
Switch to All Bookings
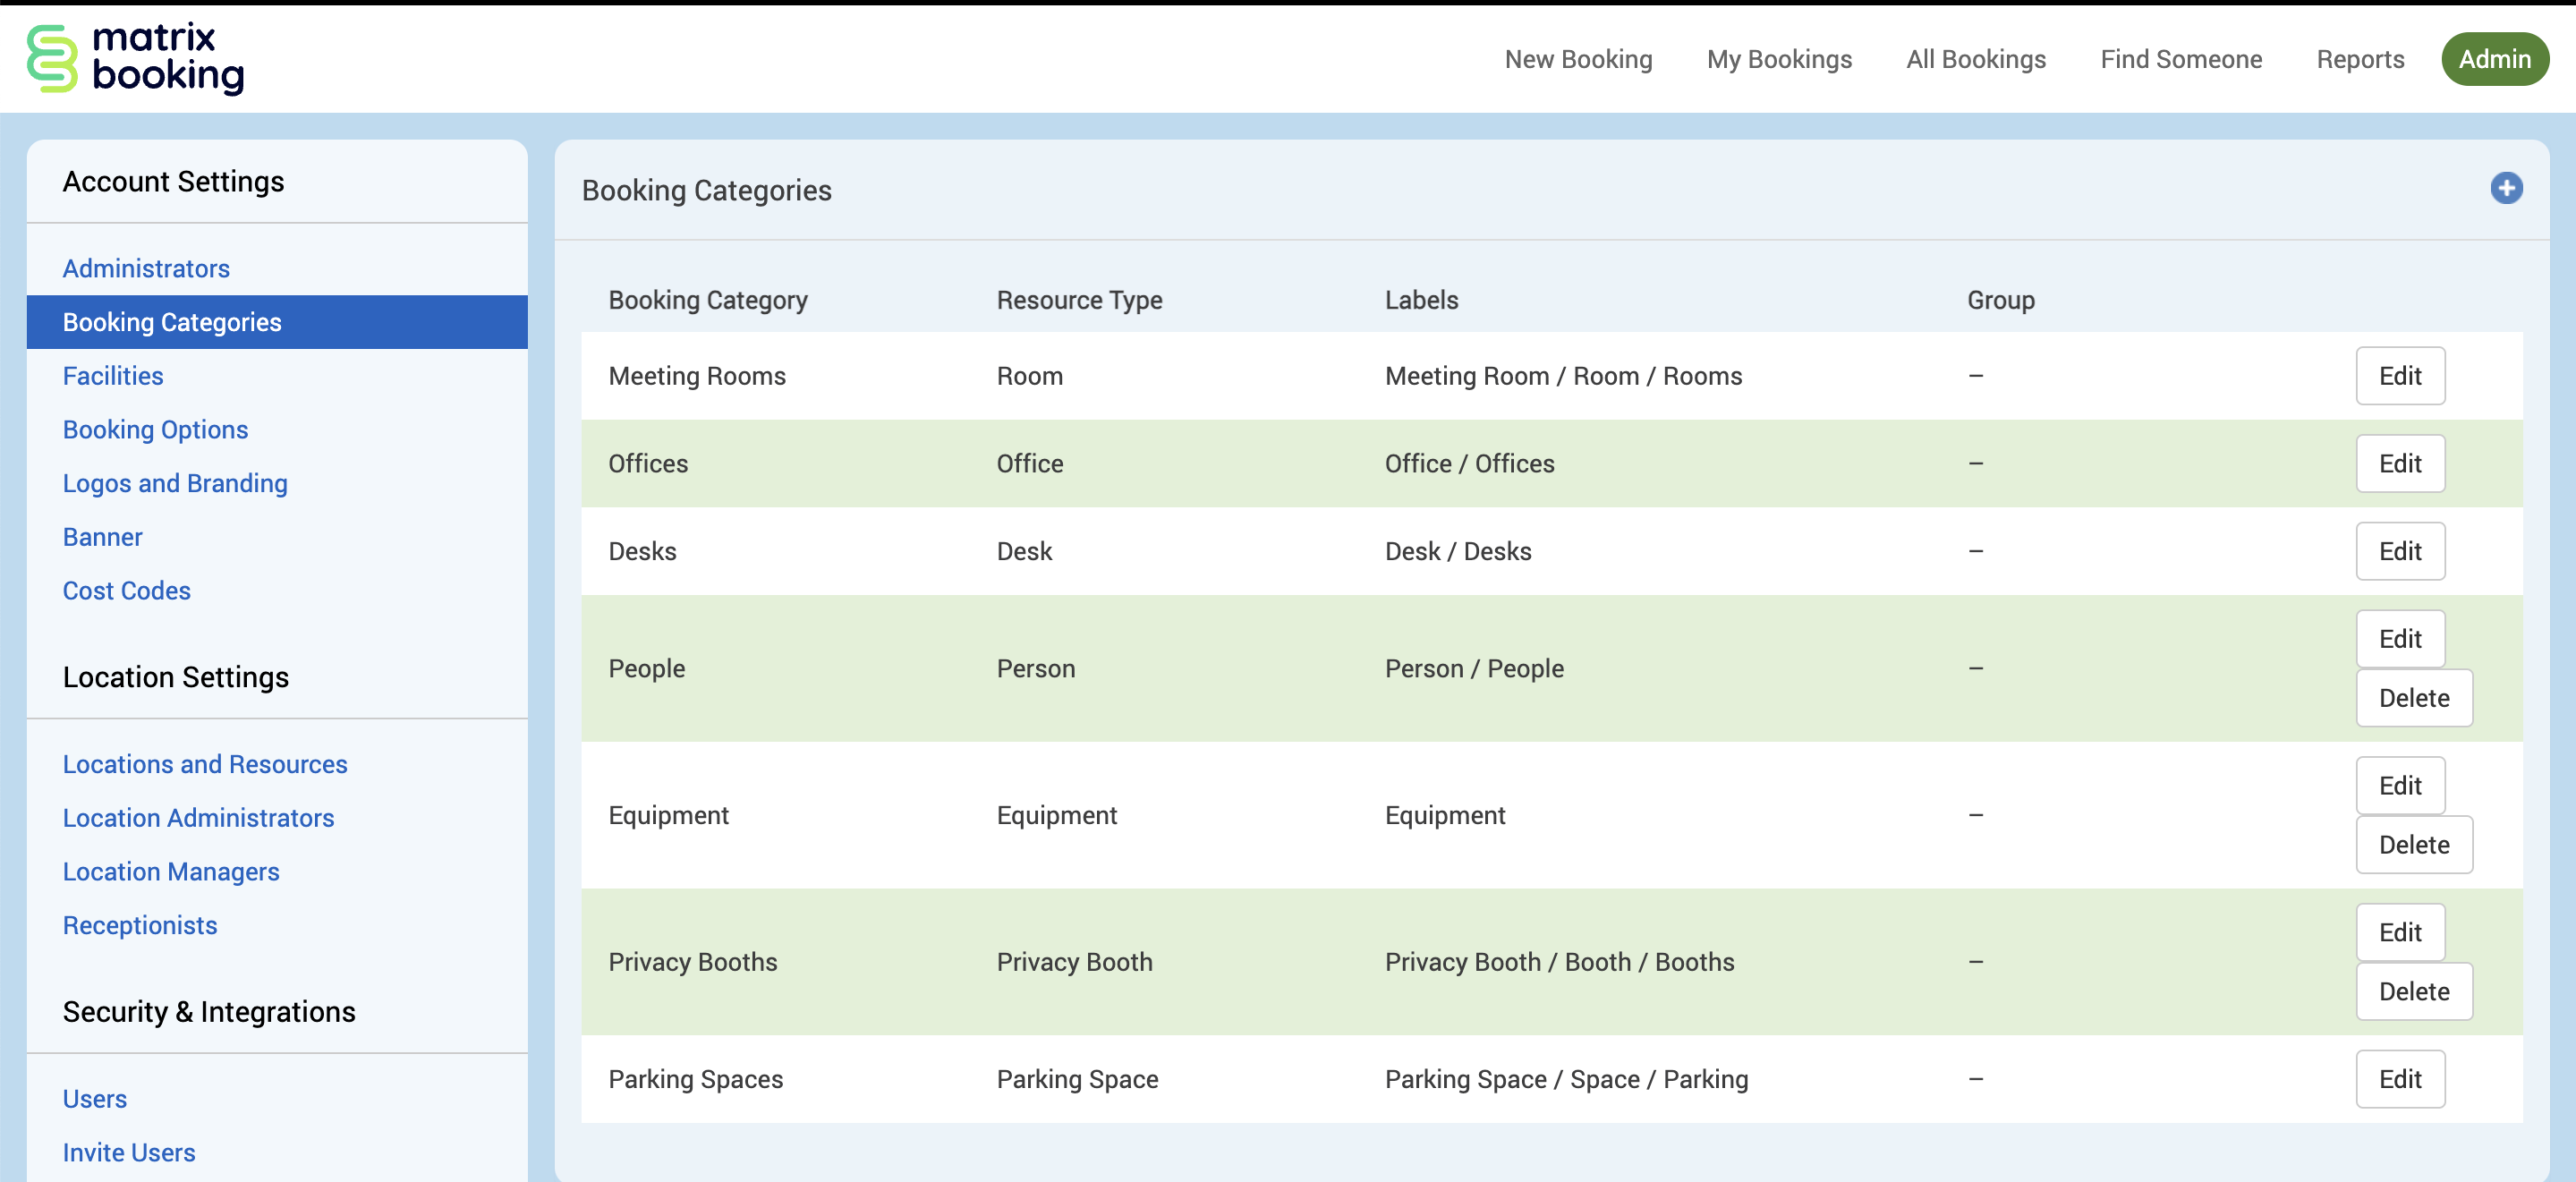[1975, 59]
